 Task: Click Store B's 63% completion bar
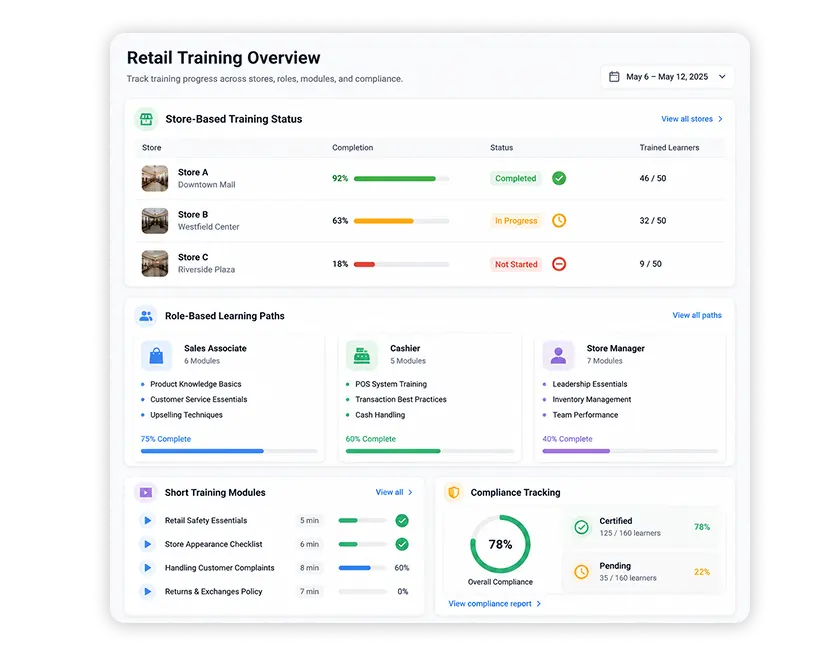[x=401, y=221]
